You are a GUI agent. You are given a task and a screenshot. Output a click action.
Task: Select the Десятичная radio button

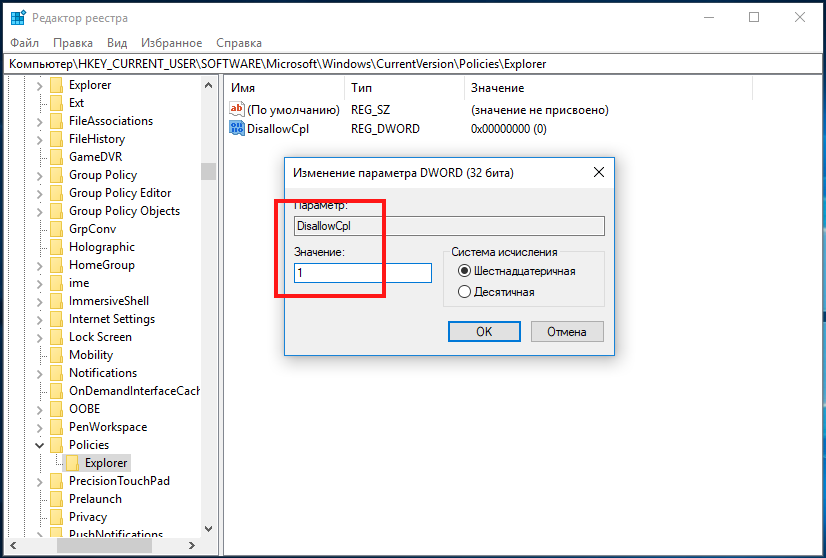(x=464, y=291)
